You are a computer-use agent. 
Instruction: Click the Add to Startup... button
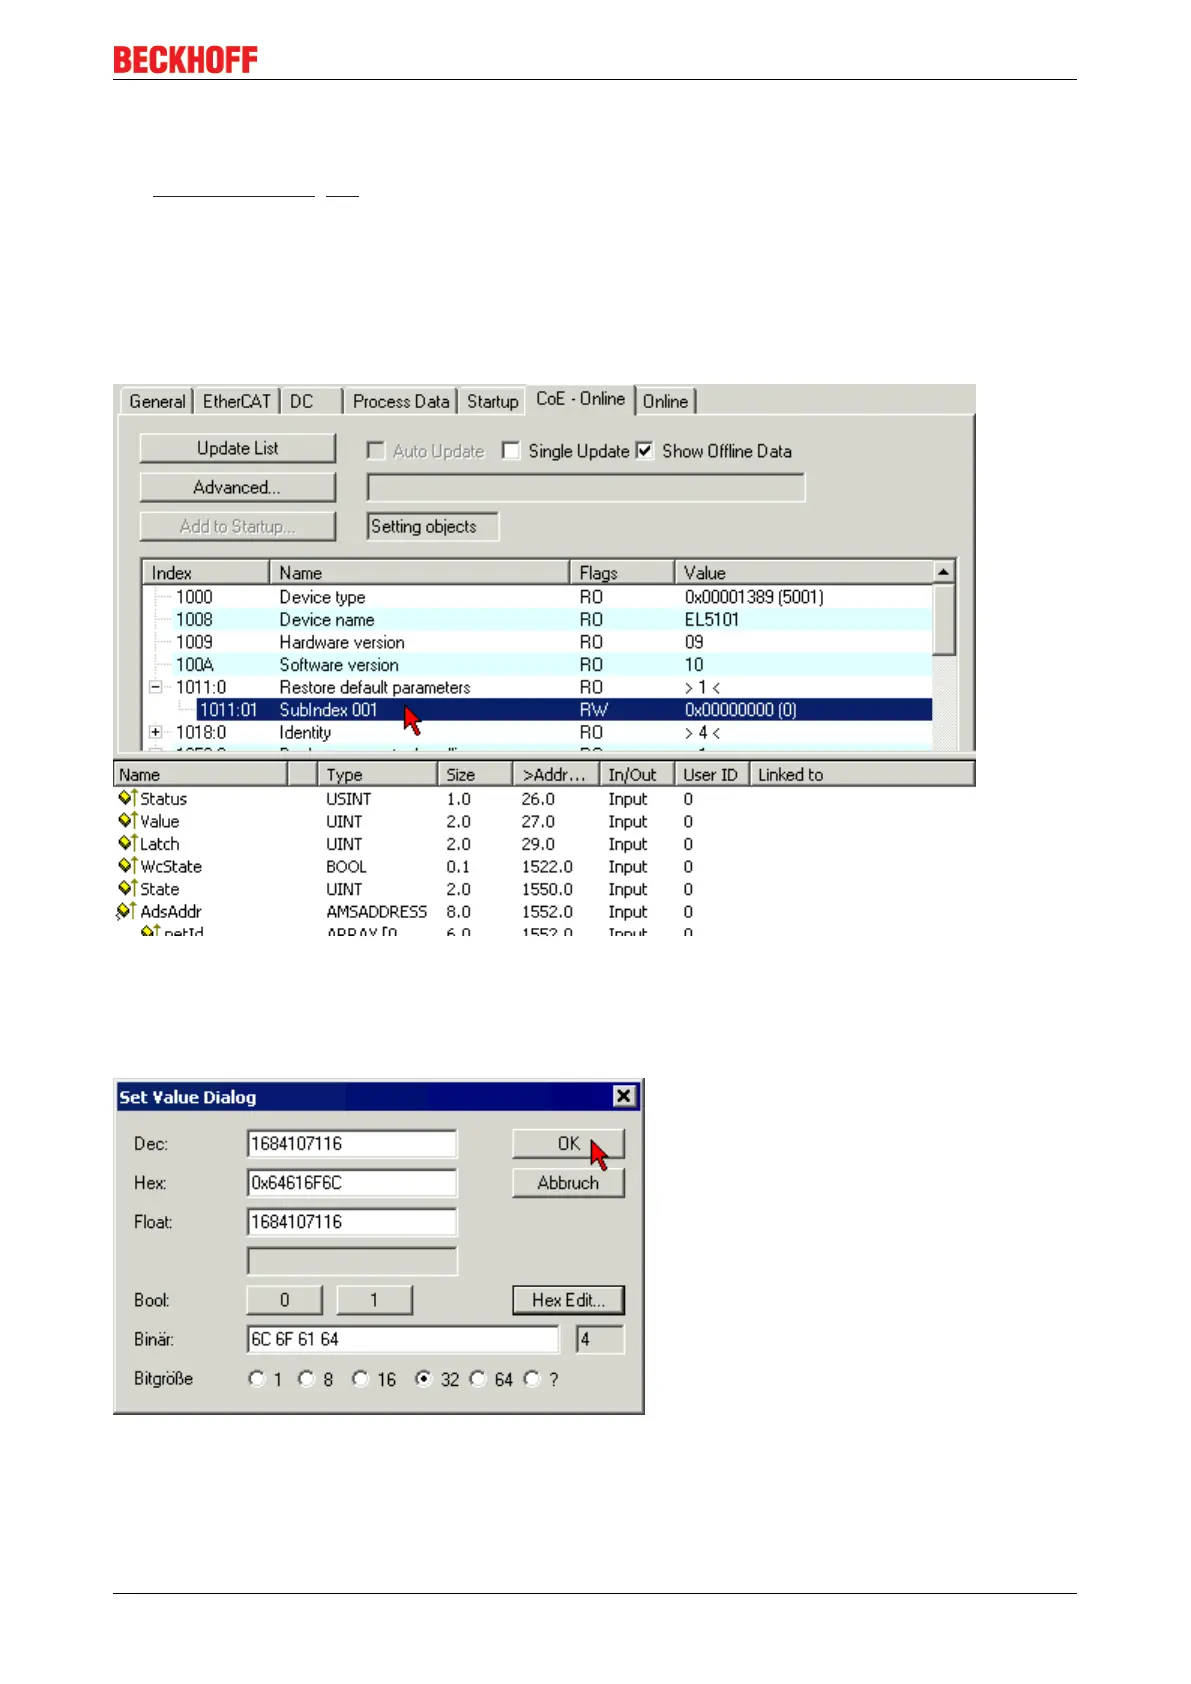pyautogui.click(x=238, y=526)
